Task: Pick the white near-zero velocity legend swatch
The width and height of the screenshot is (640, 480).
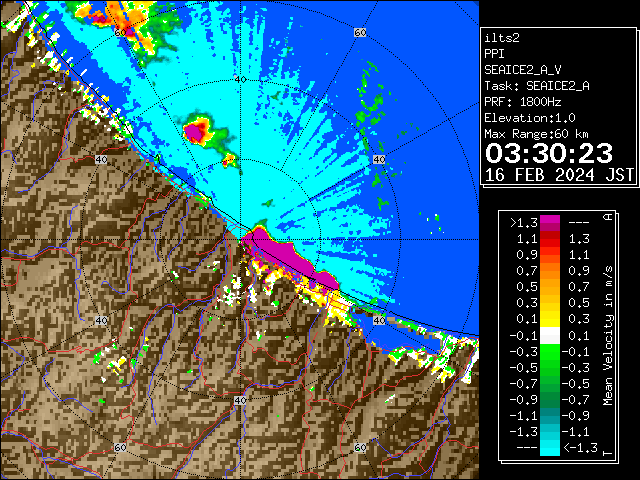Action: (550, 336)
